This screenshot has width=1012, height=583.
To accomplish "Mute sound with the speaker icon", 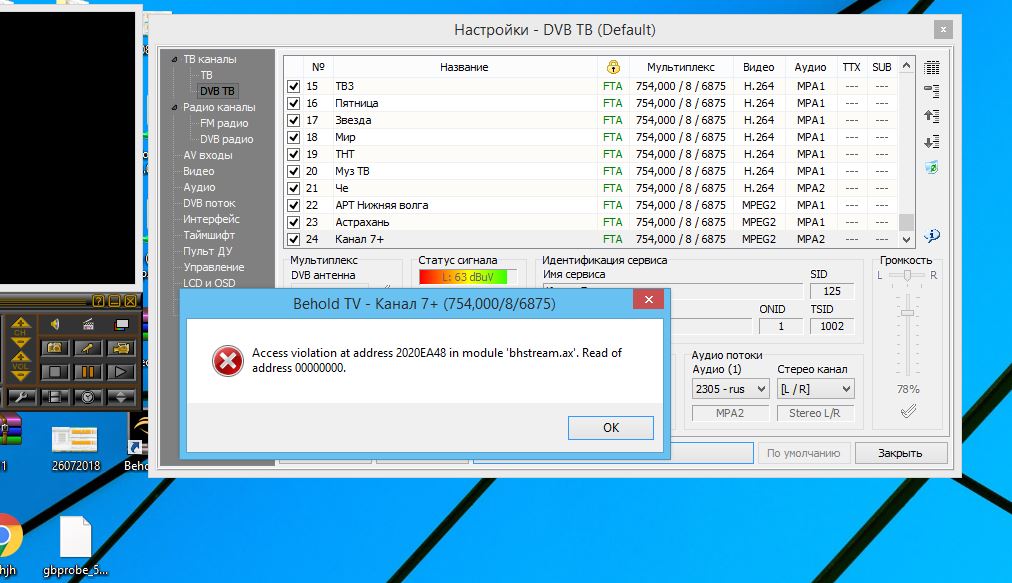I will point(56,324).
